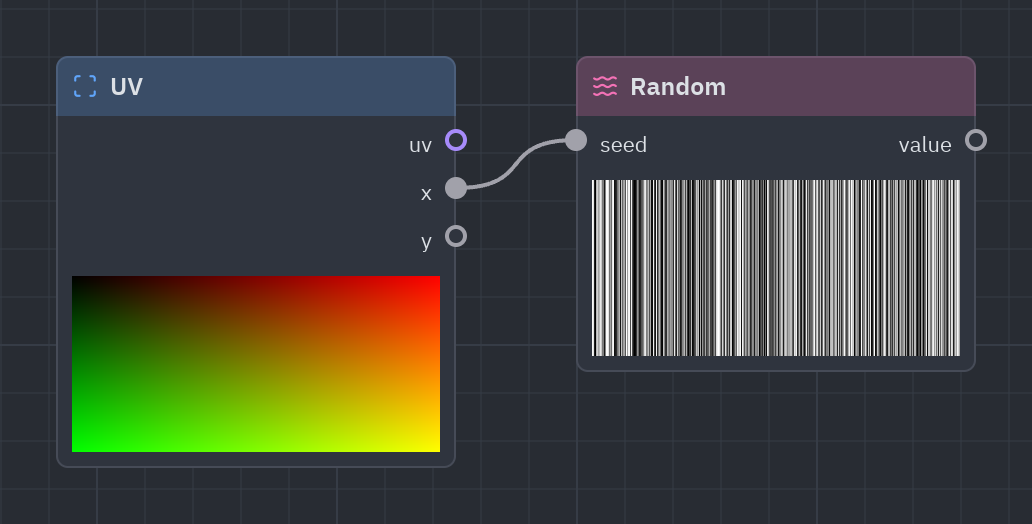Screen dimensions: 1032x524
Task: Click the 'value' label
Action: coord(925,145)
